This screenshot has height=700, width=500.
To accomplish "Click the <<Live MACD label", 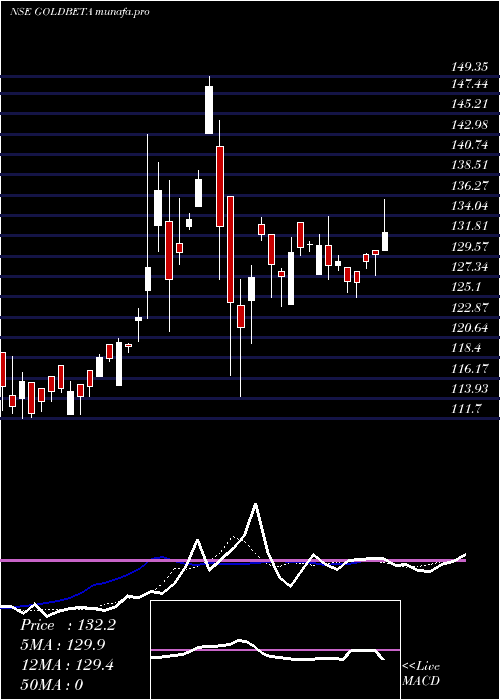I will click(421, 674).
